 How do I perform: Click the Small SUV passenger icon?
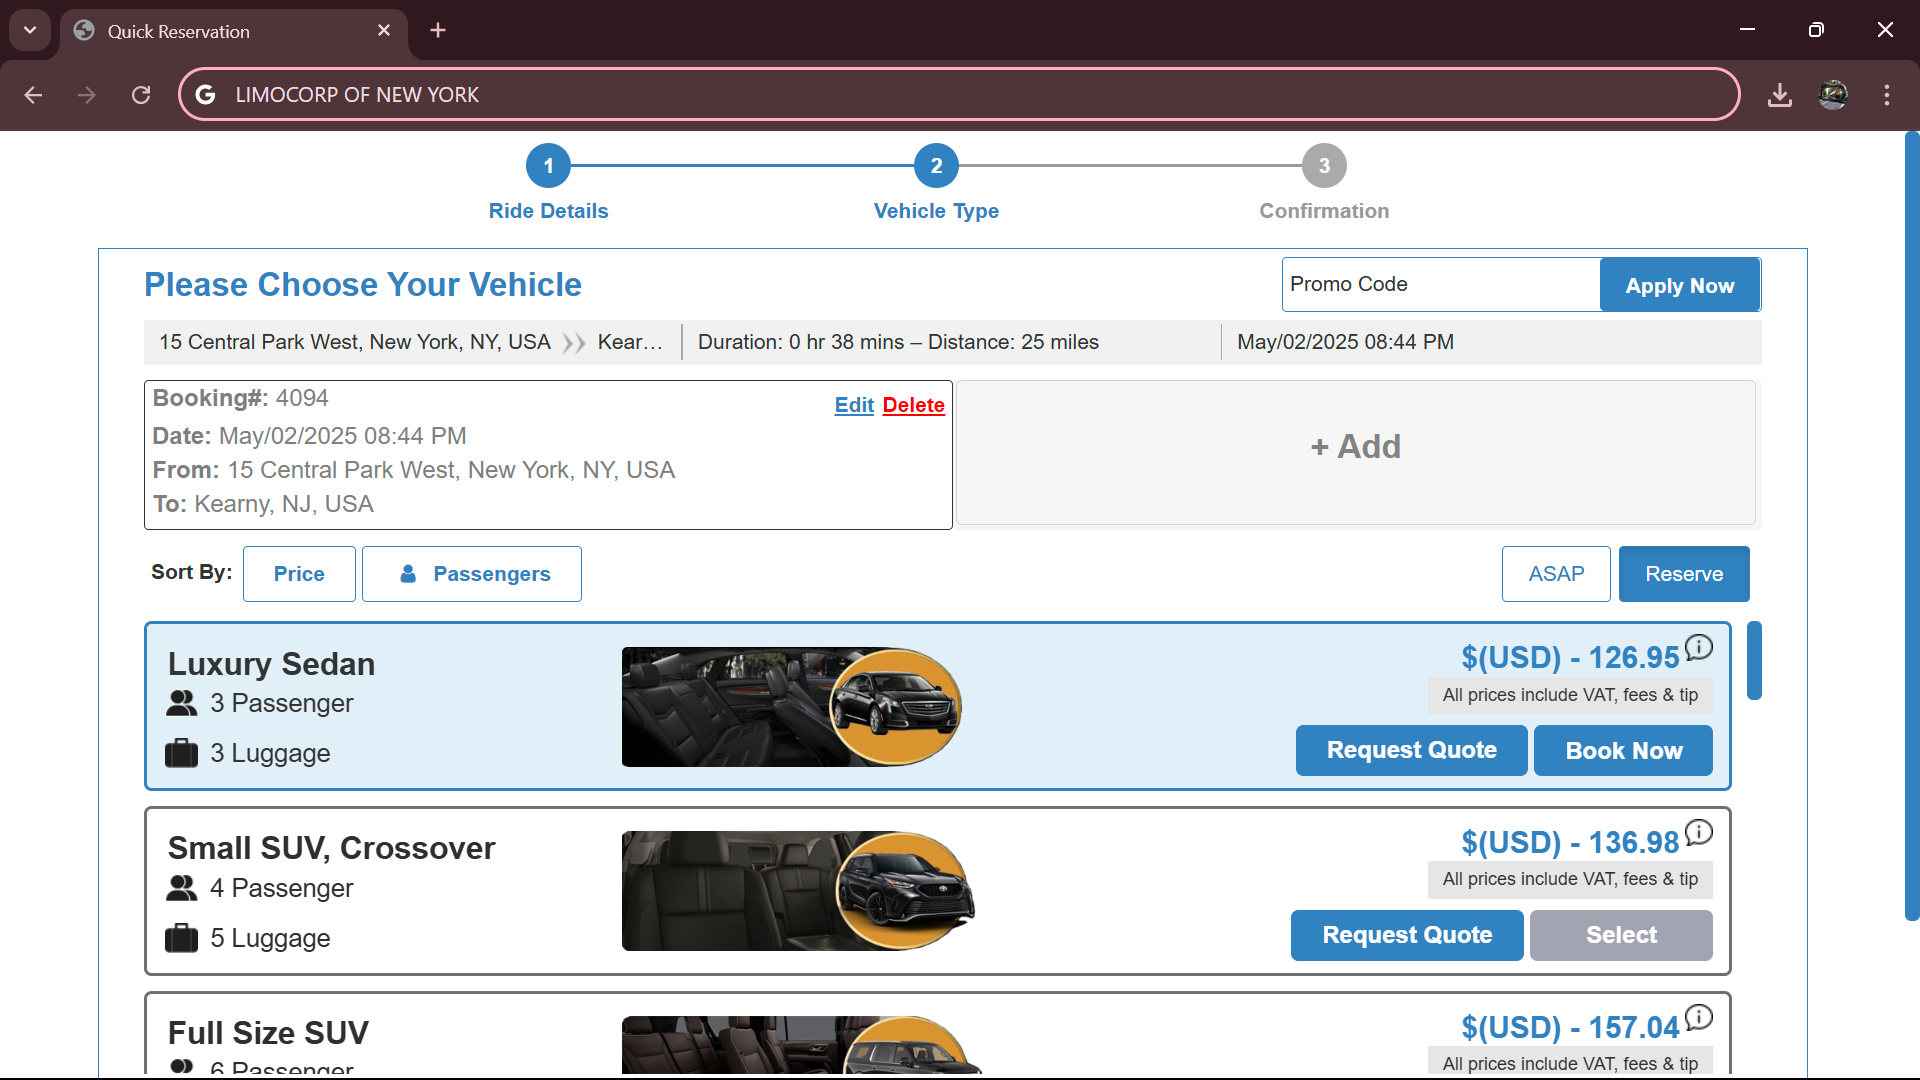181,888
